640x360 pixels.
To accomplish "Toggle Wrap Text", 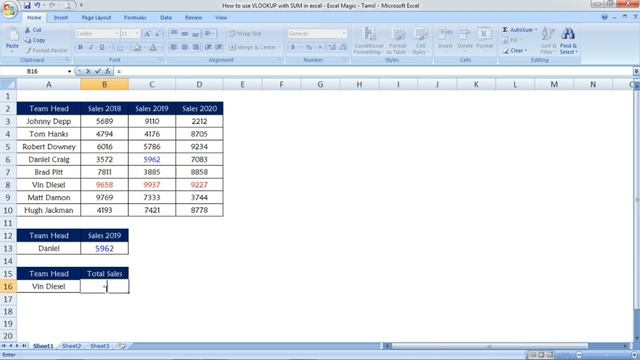I will point(245,33).
